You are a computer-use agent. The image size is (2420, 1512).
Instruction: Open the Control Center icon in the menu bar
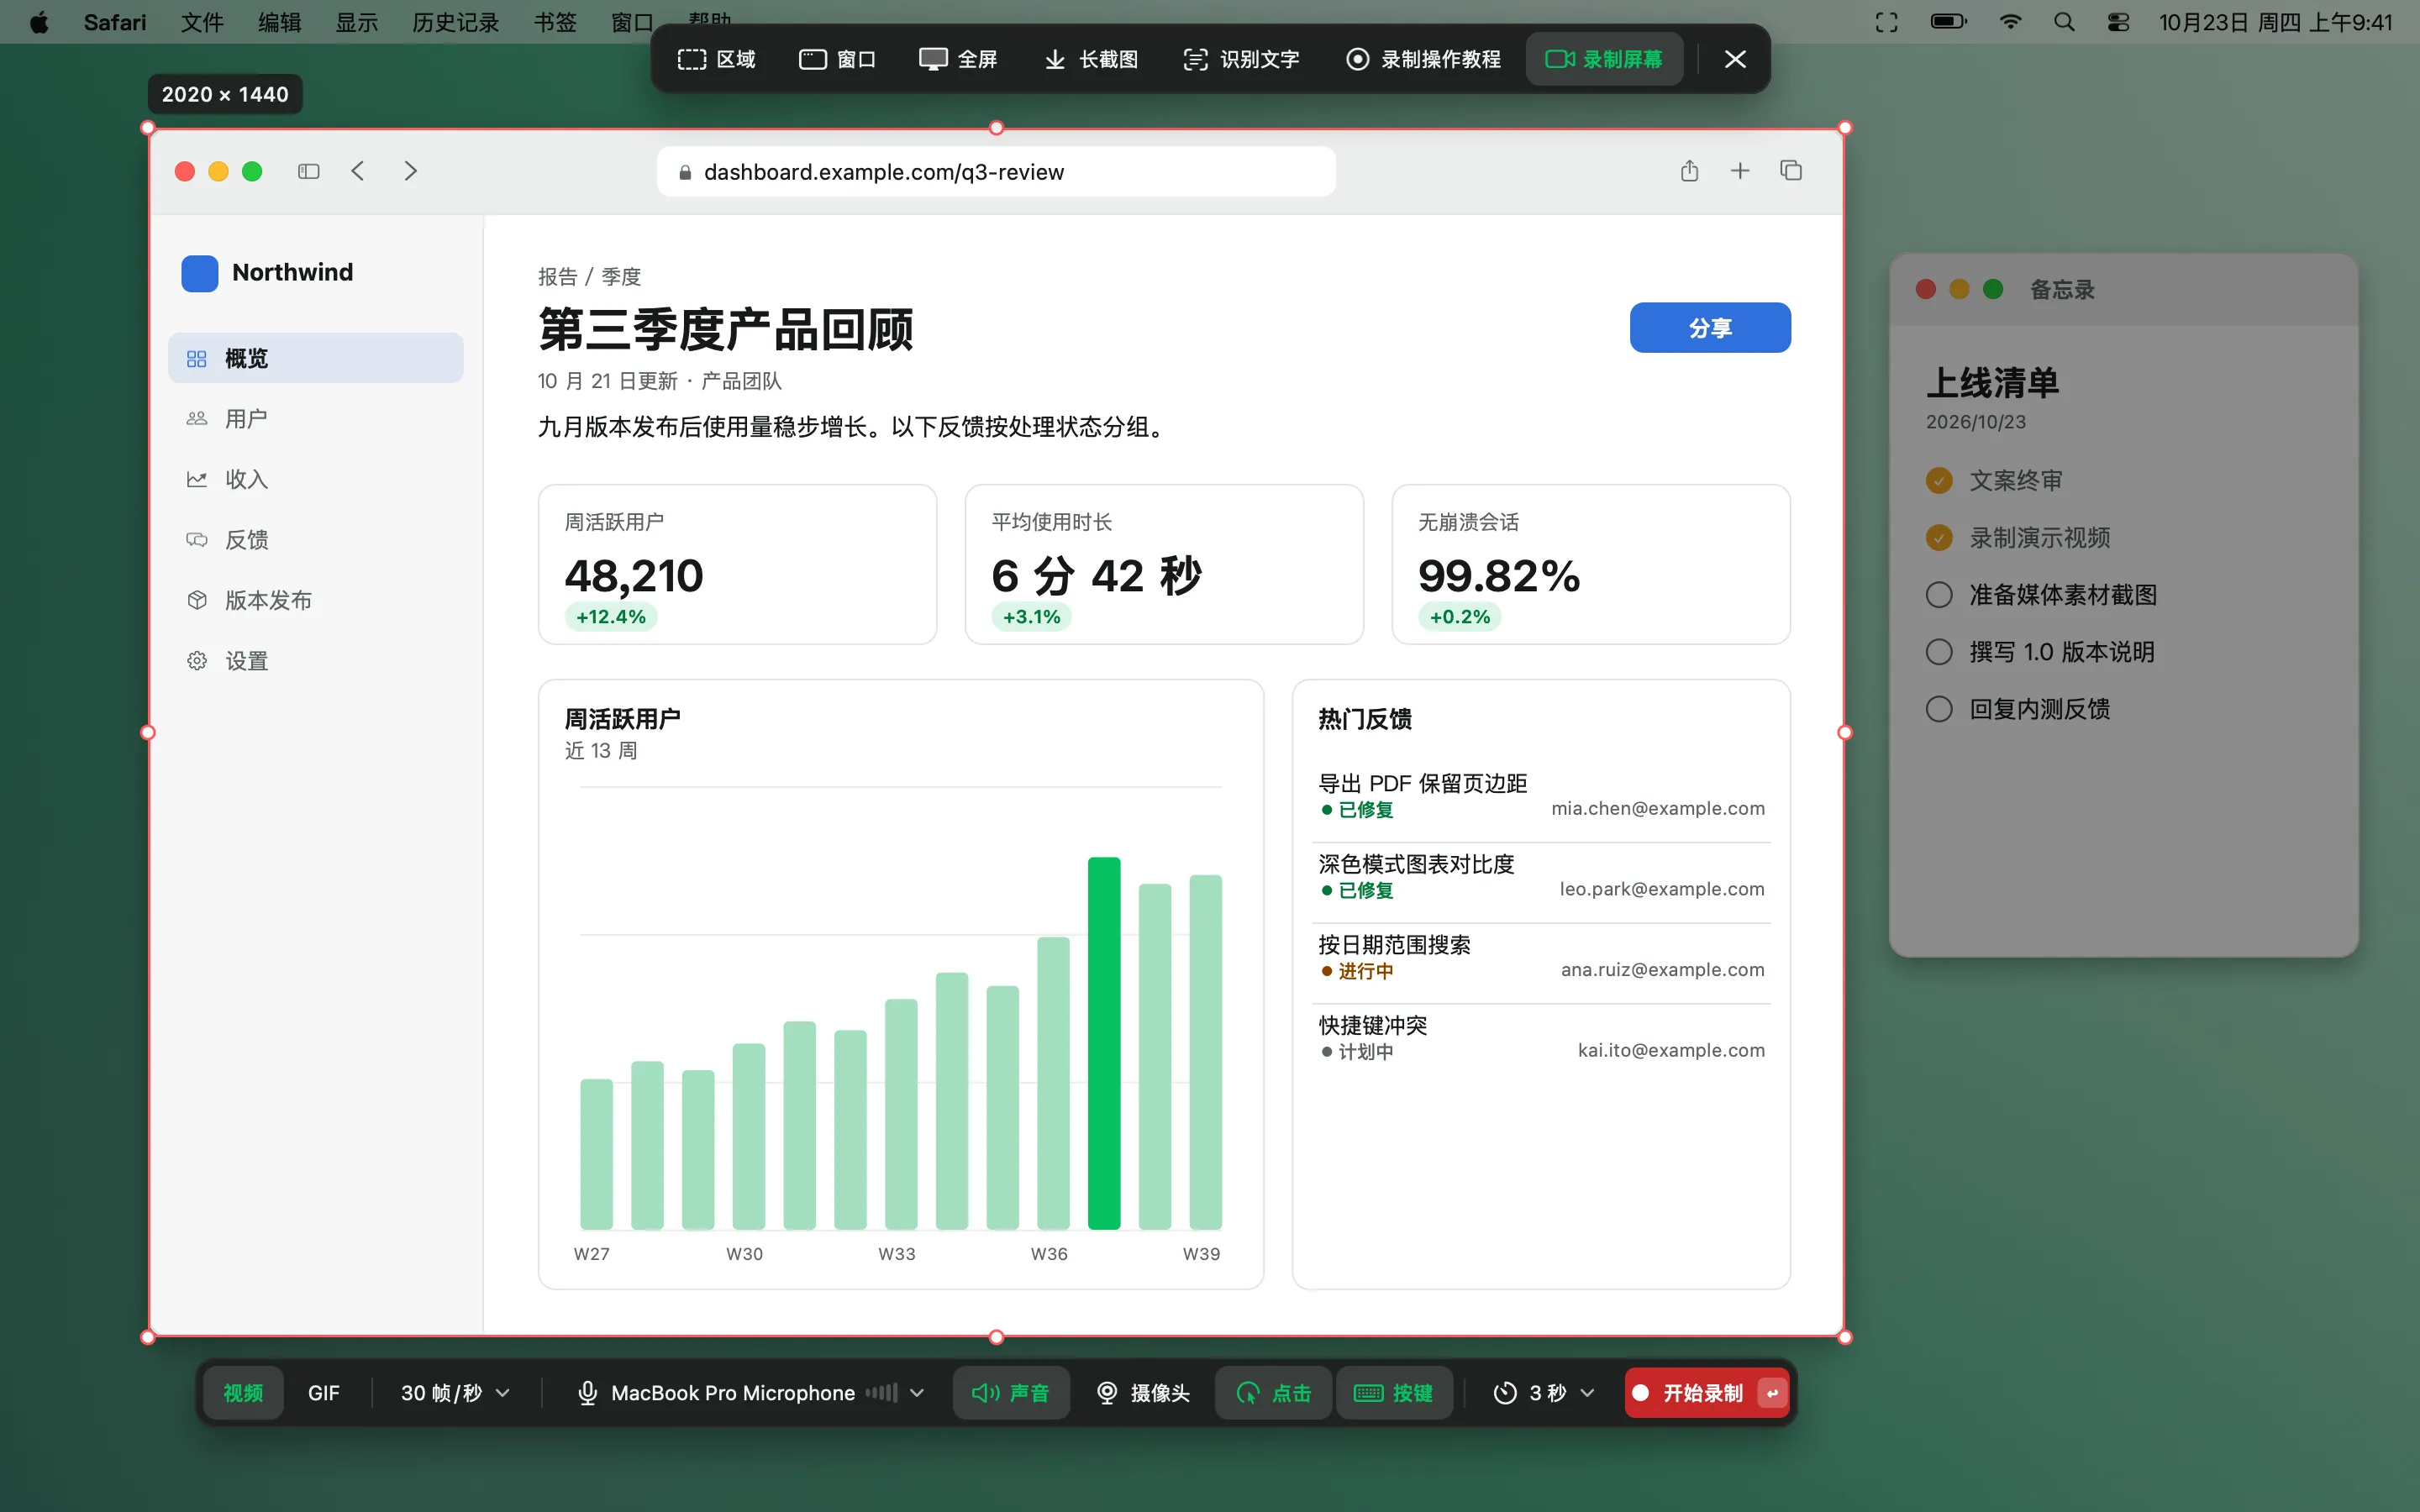[2118, 22]
